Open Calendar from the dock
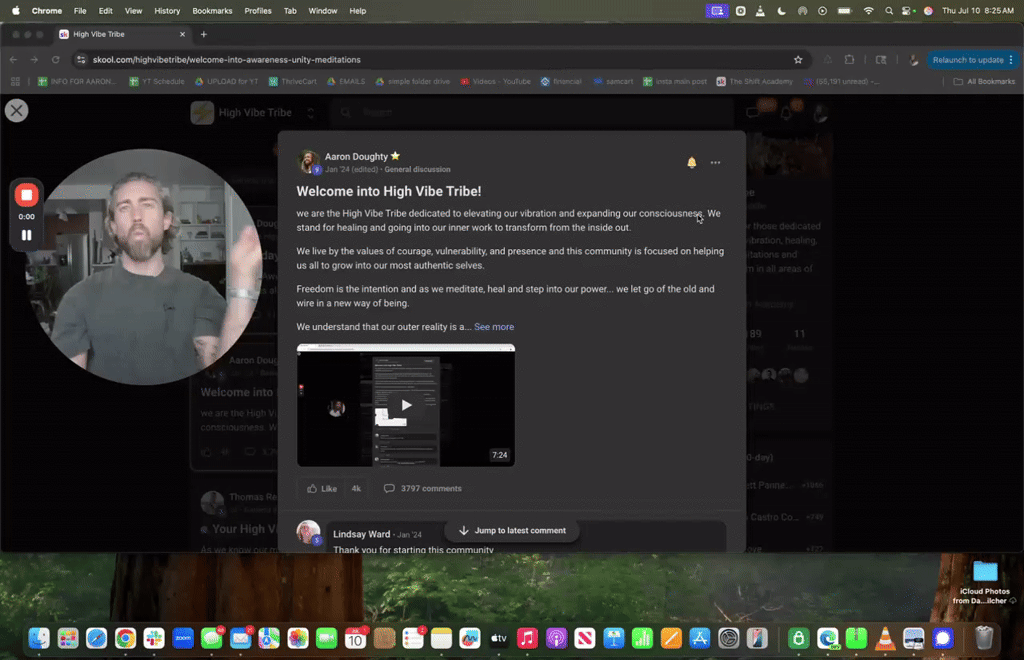This screenshot has height=660, width=1024. (x=355, y=638)
